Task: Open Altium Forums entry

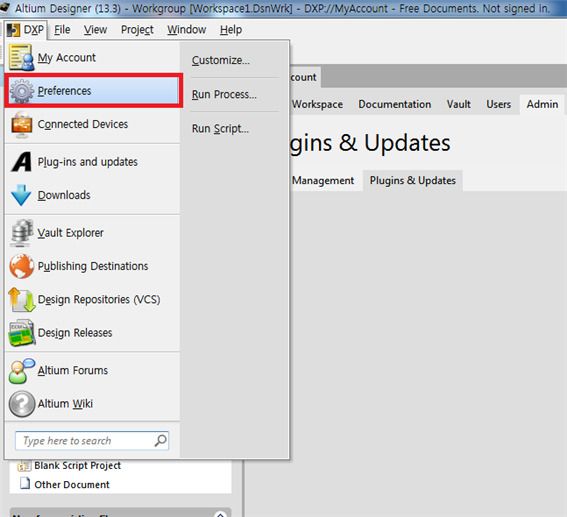Action: tap(92, 371)
